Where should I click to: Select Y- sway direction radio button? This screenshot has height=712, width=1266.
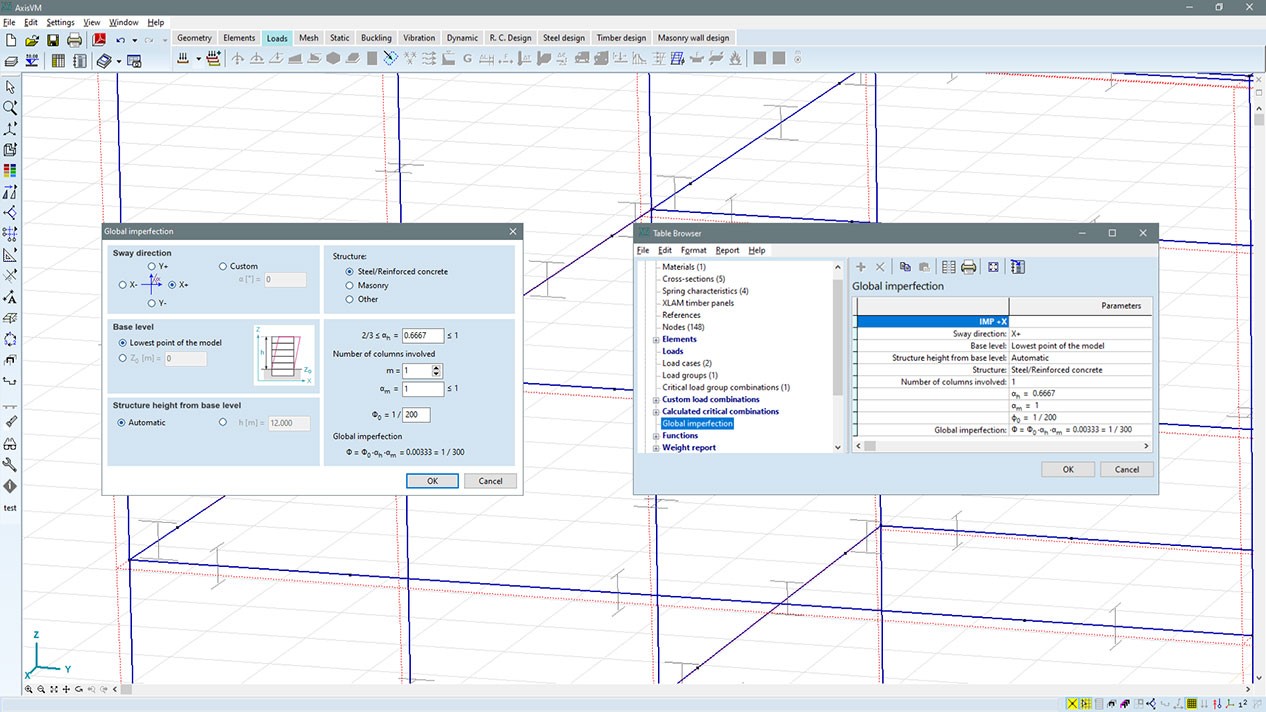(x=152, y=303)
